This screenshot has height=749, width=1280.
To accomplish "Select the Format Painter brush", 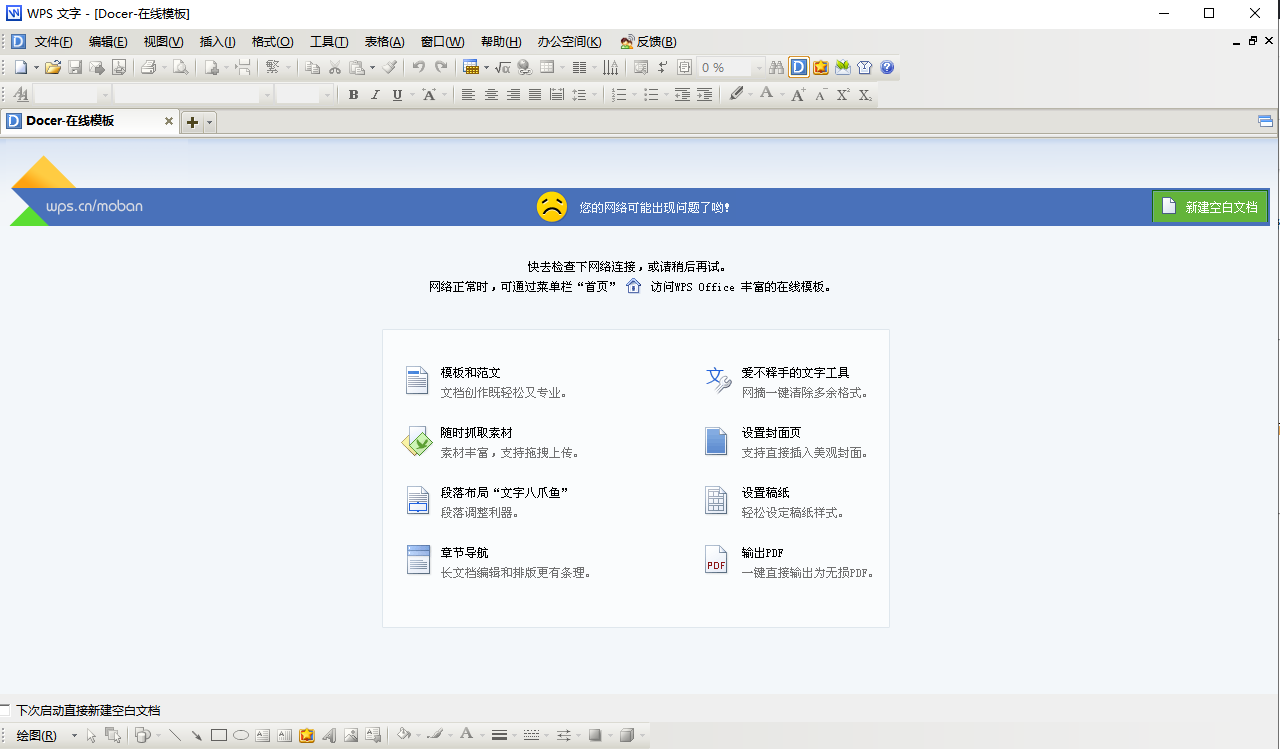I will (390, 67).
